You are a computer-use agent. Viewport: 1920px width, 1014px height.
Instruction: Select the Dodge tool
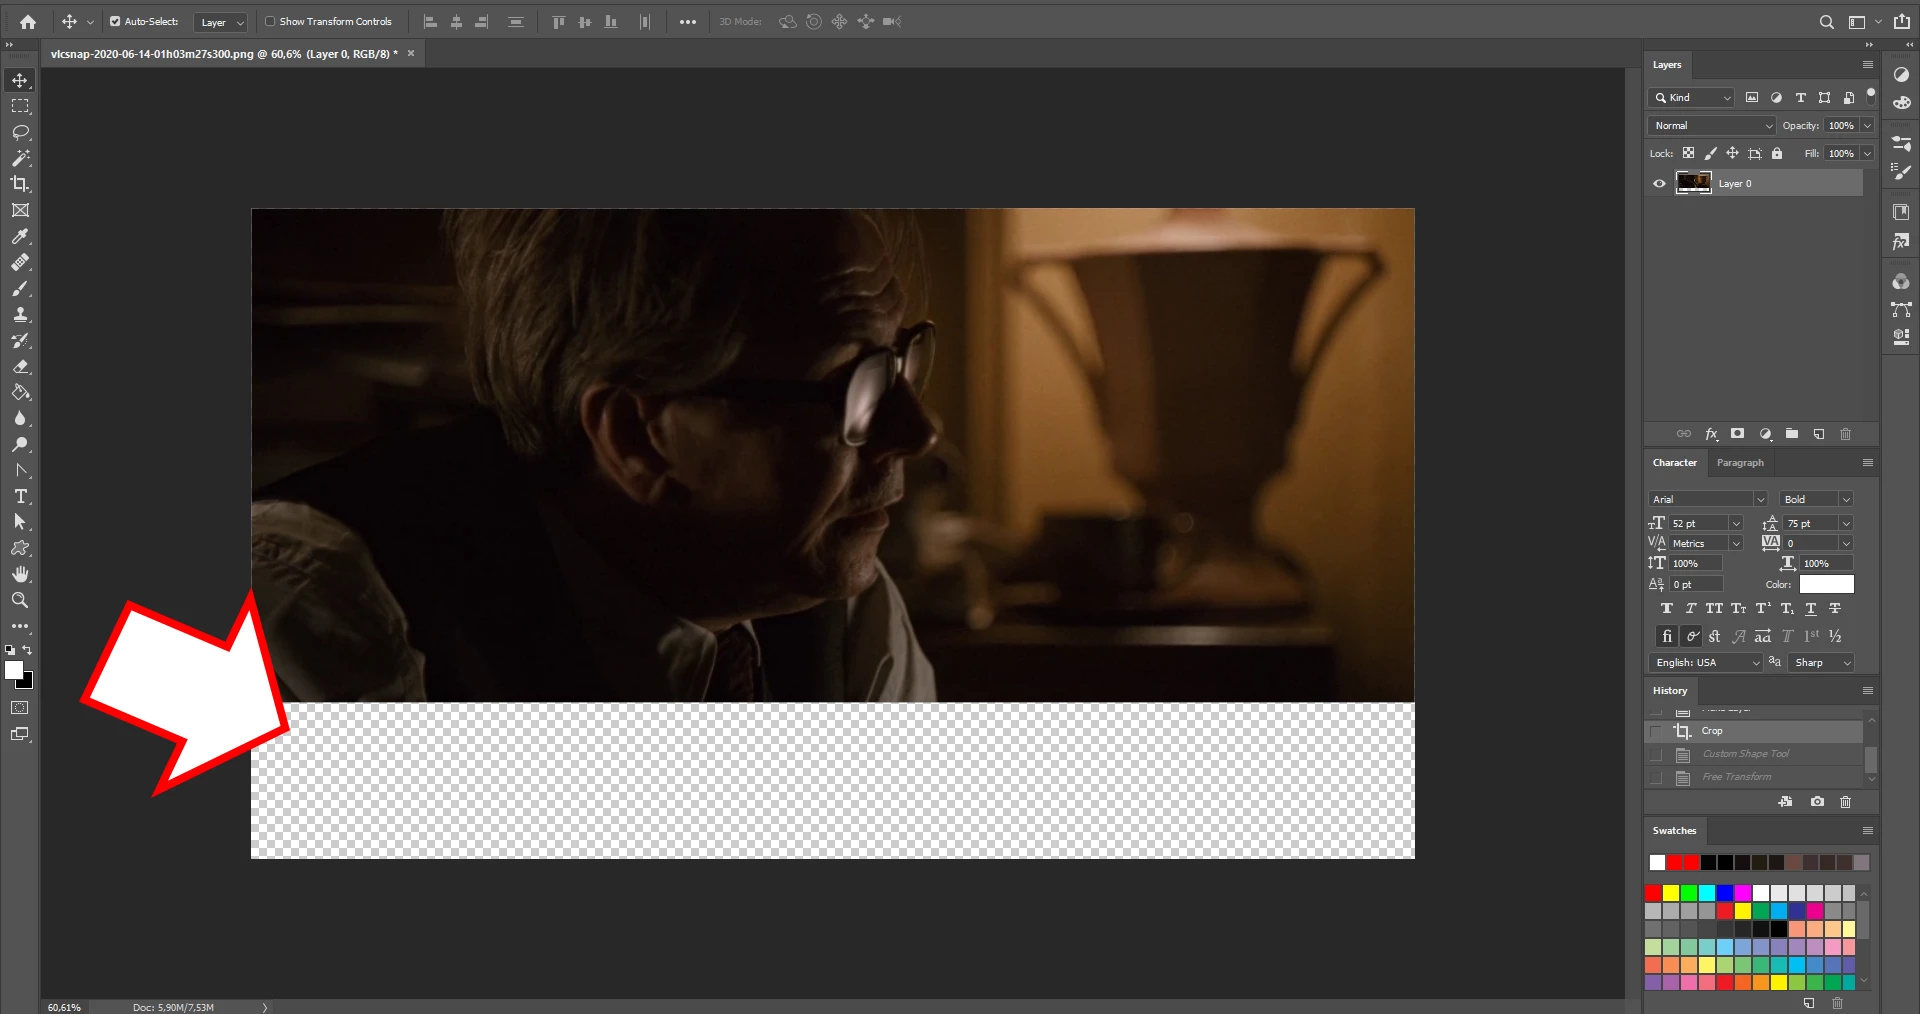20,444
